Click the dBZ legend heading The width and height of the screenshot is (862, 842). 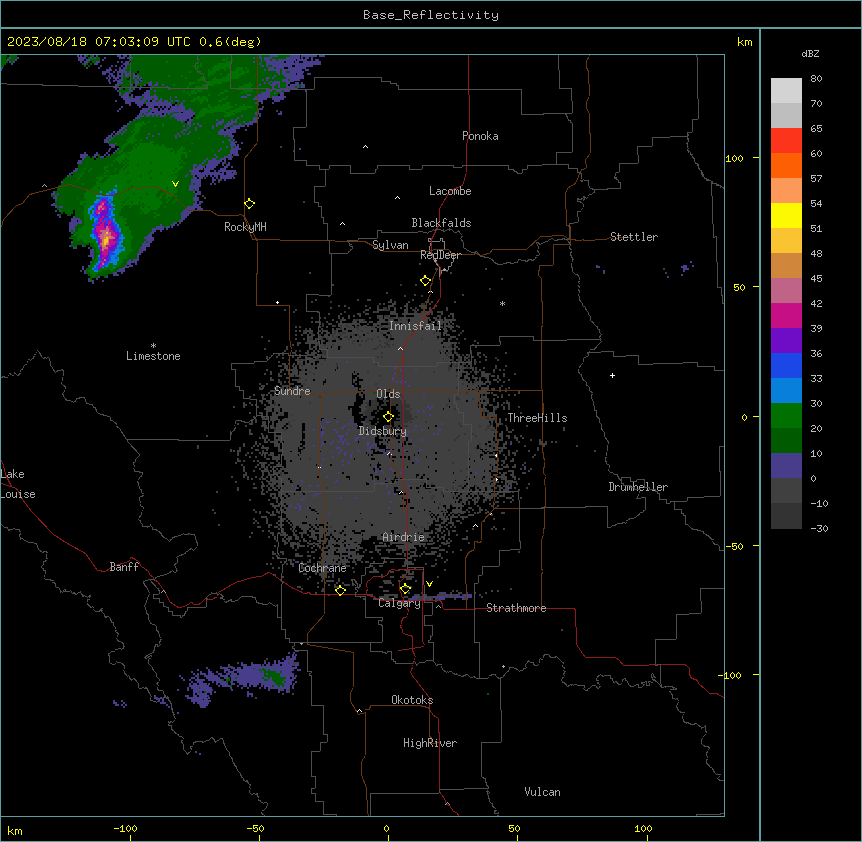pyautogui.click(x=810, y=54)
